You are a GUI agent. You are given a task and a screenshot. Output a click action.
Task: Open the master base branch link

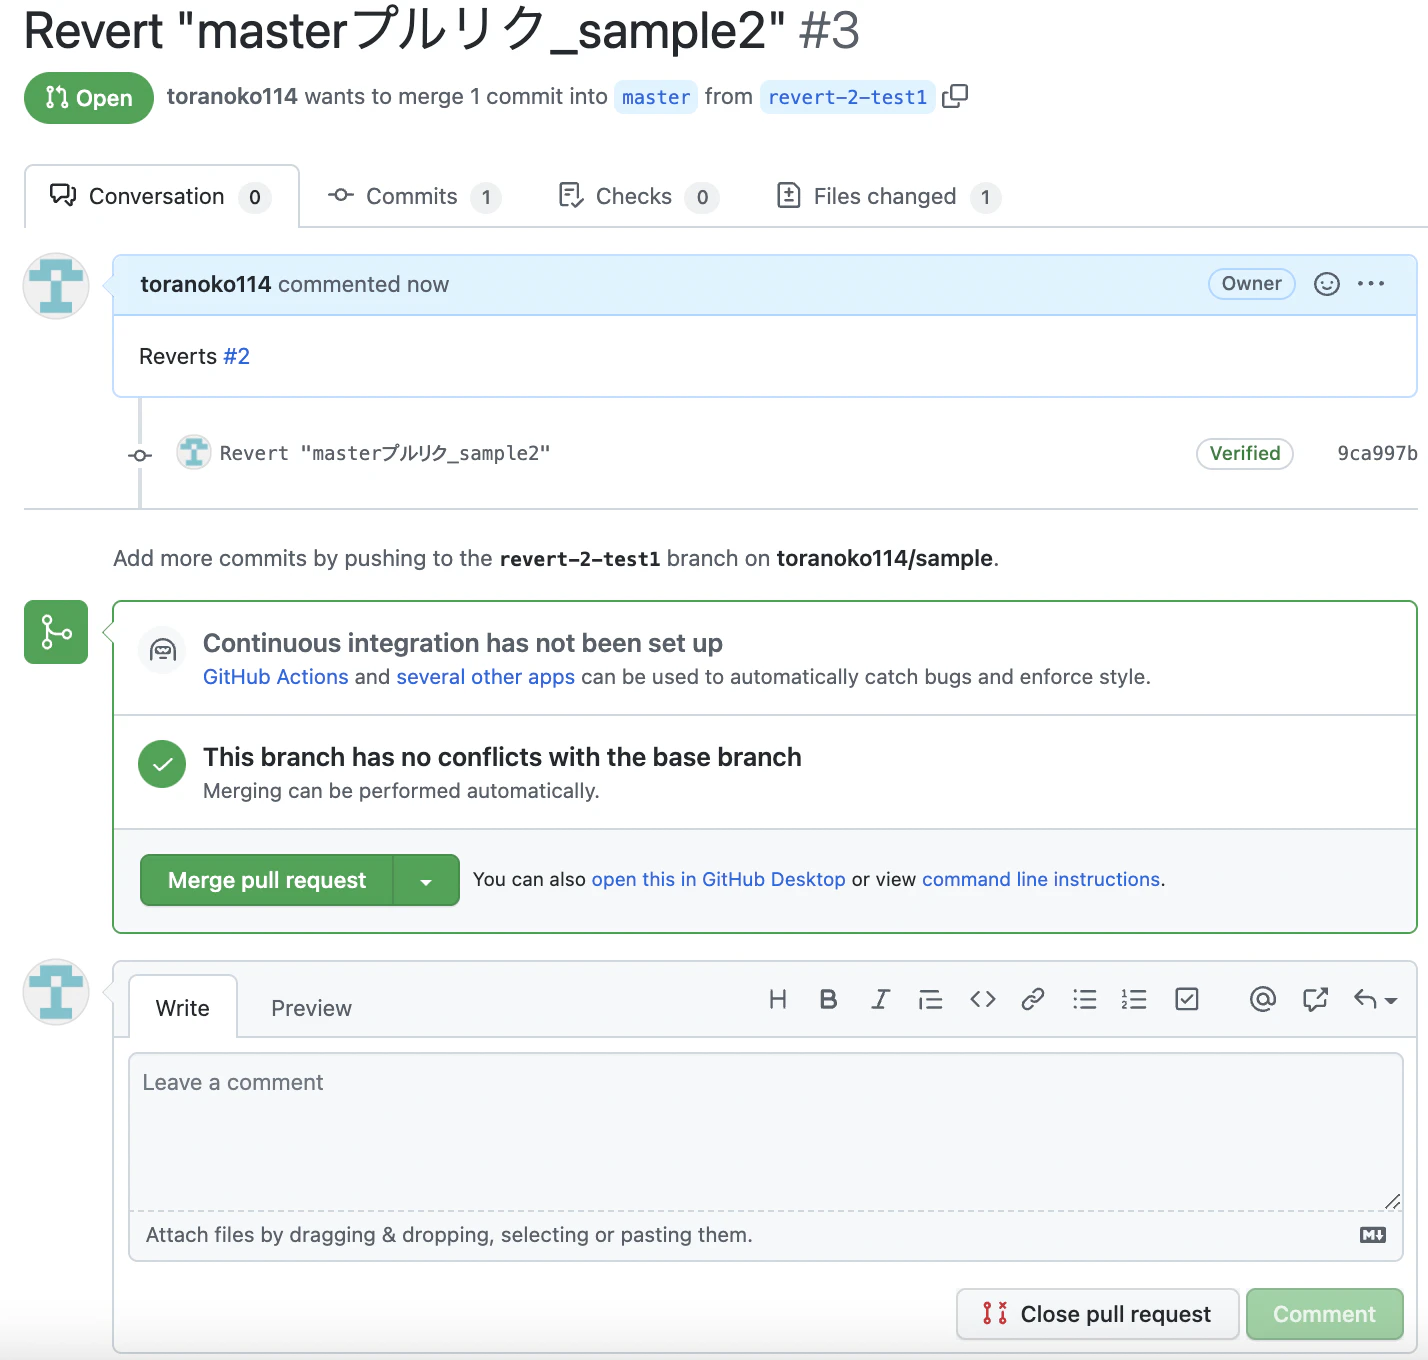(x=656, y=97)
